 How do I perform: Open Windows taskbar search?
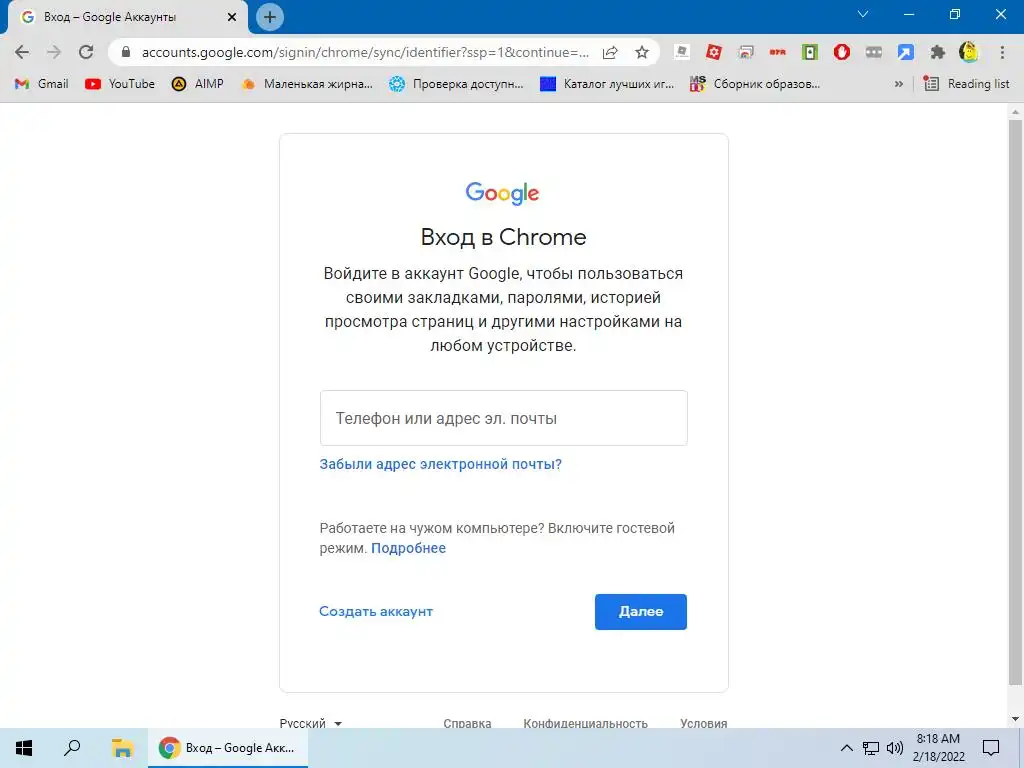tap(72, 748)
